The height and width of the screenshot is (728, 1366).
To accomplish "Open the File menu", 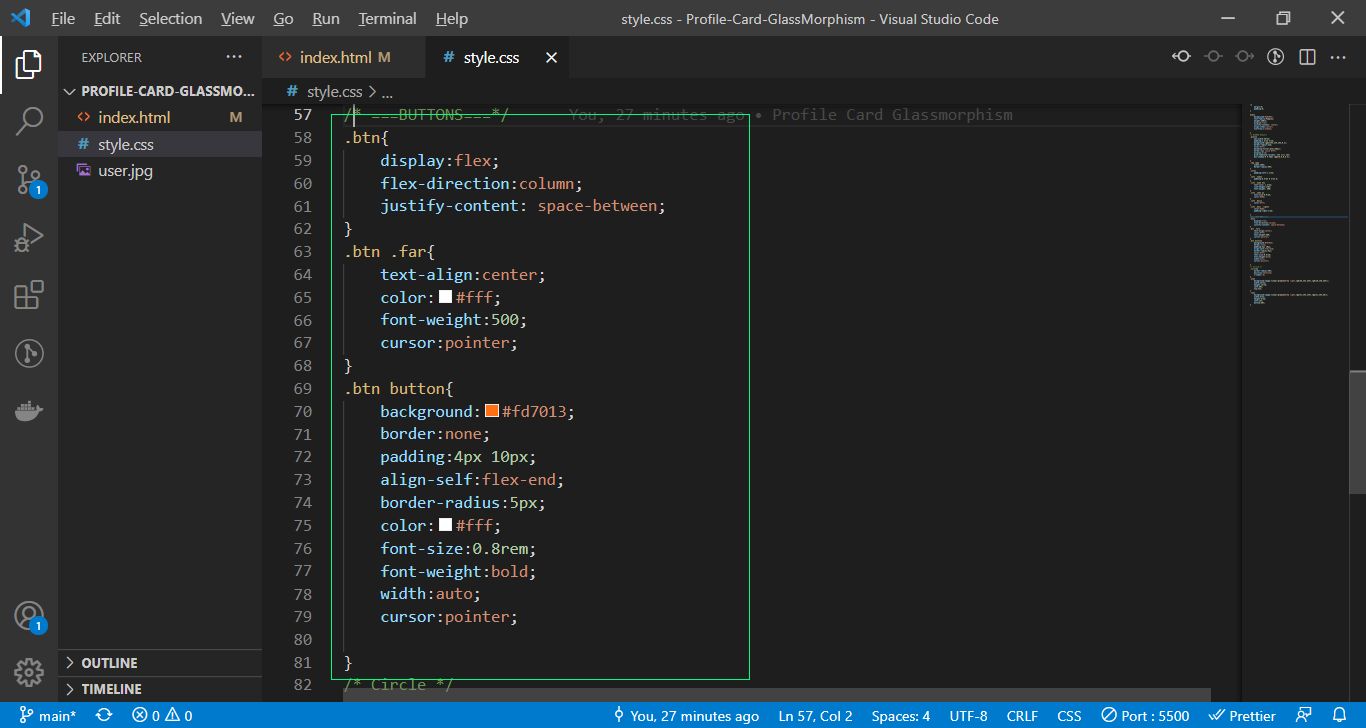I will tap(62, 19).
